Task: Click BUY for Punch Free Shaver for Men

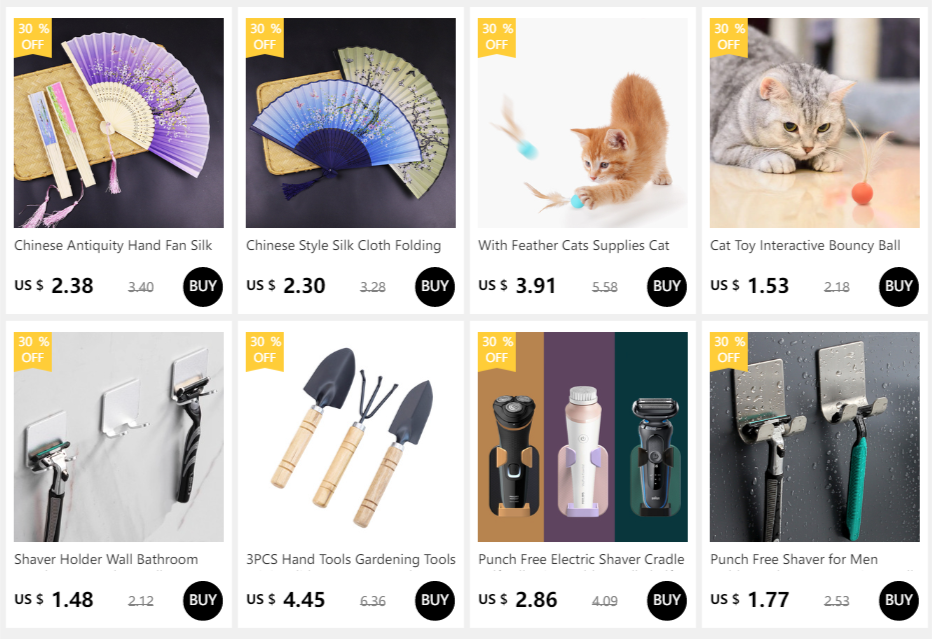Action: [898, 600]
